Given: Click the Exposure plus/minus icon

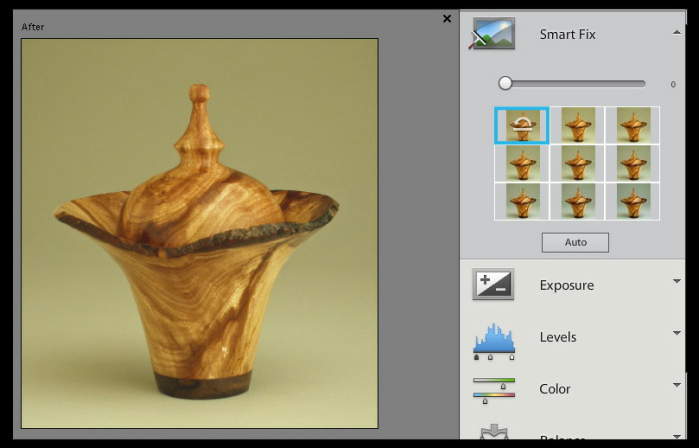Looking at the screenshot, I should pos(493,285).
